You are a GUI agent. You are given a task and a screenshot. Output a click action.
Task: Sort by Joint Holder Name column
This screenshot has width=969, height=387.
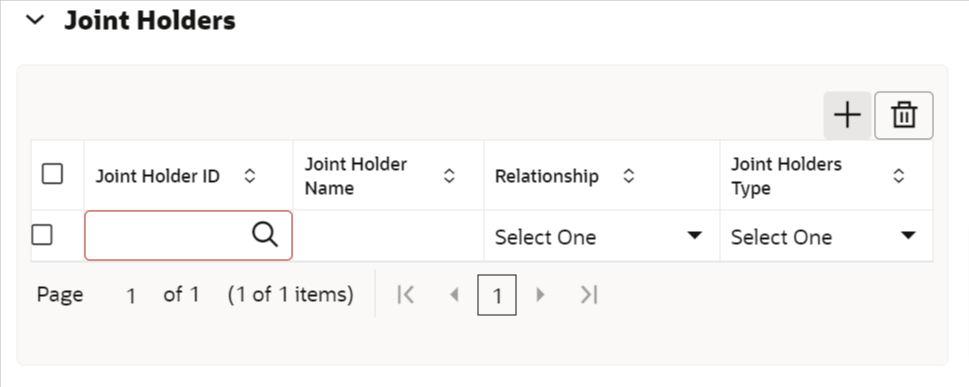(x=449, y=176)
